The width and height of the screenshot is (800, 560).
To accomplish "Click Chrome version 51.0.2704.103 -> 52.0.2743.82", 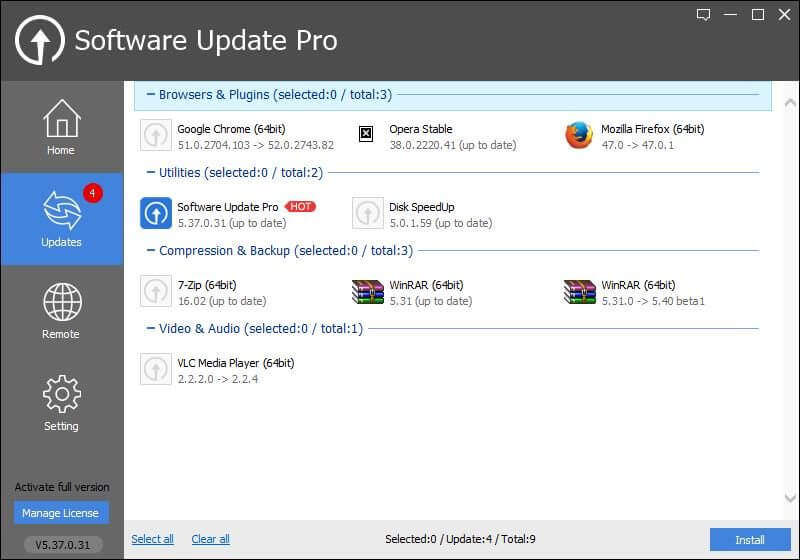I will [256, 145].
